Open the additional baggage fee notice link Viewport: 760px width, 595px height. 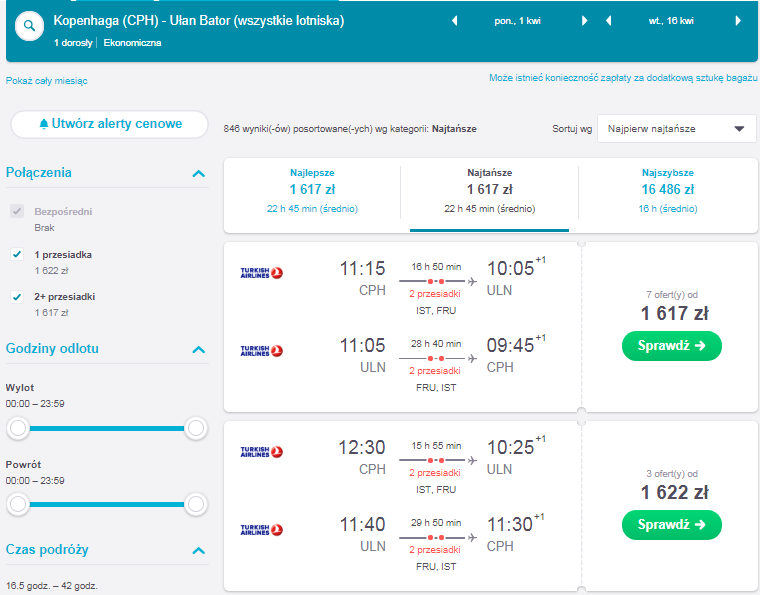click(623, 78)
